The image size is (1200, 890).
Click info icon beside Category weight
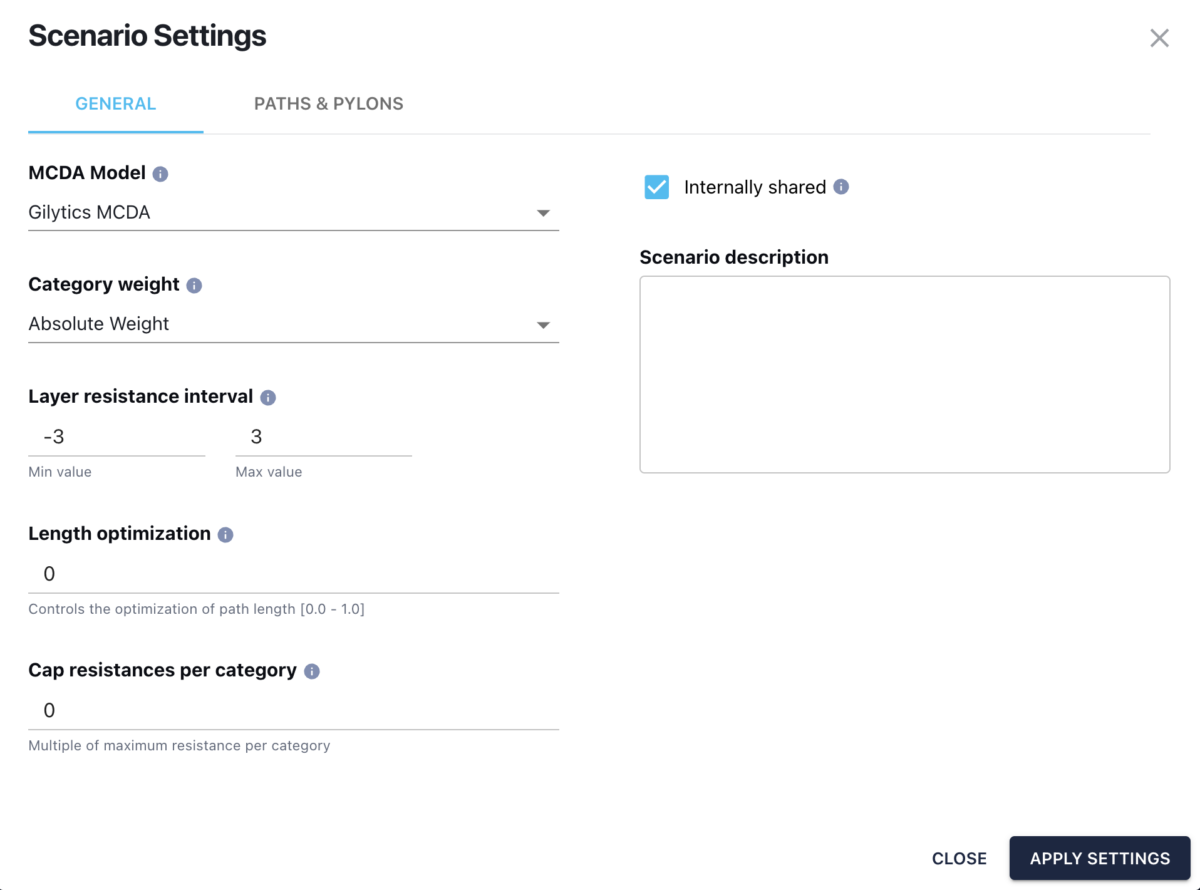click(194, 285)
